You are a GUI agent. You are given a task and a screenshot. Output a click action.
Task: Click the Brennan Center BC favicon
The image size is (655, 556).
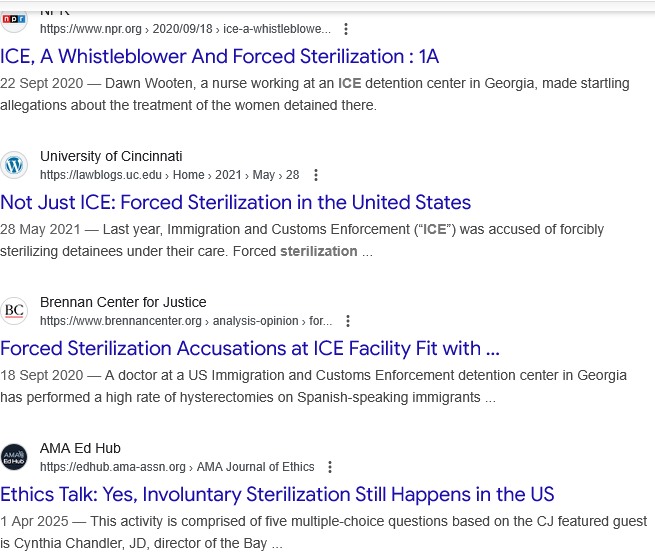(x=14, y=311)
